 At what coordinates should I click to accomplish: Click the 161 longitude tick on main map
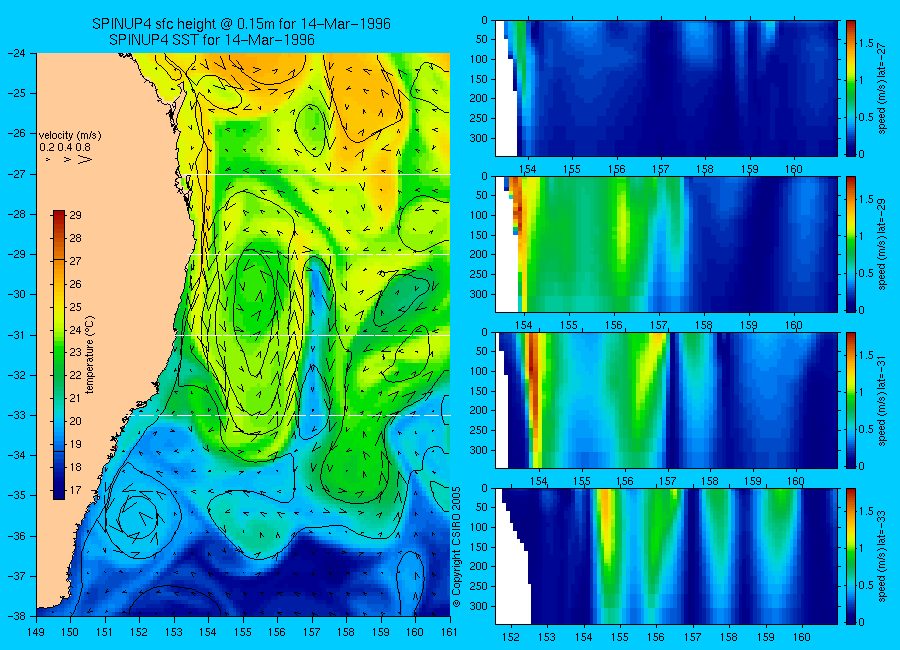coord(449,632)
